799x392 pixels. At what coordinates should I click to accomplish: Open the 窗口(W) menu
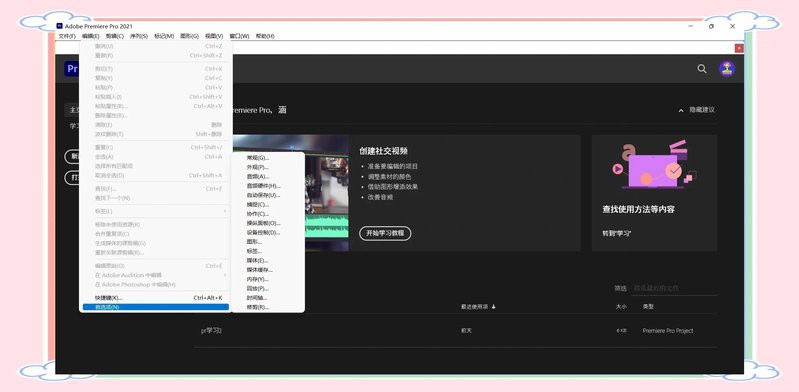click(x=239, y=36)
